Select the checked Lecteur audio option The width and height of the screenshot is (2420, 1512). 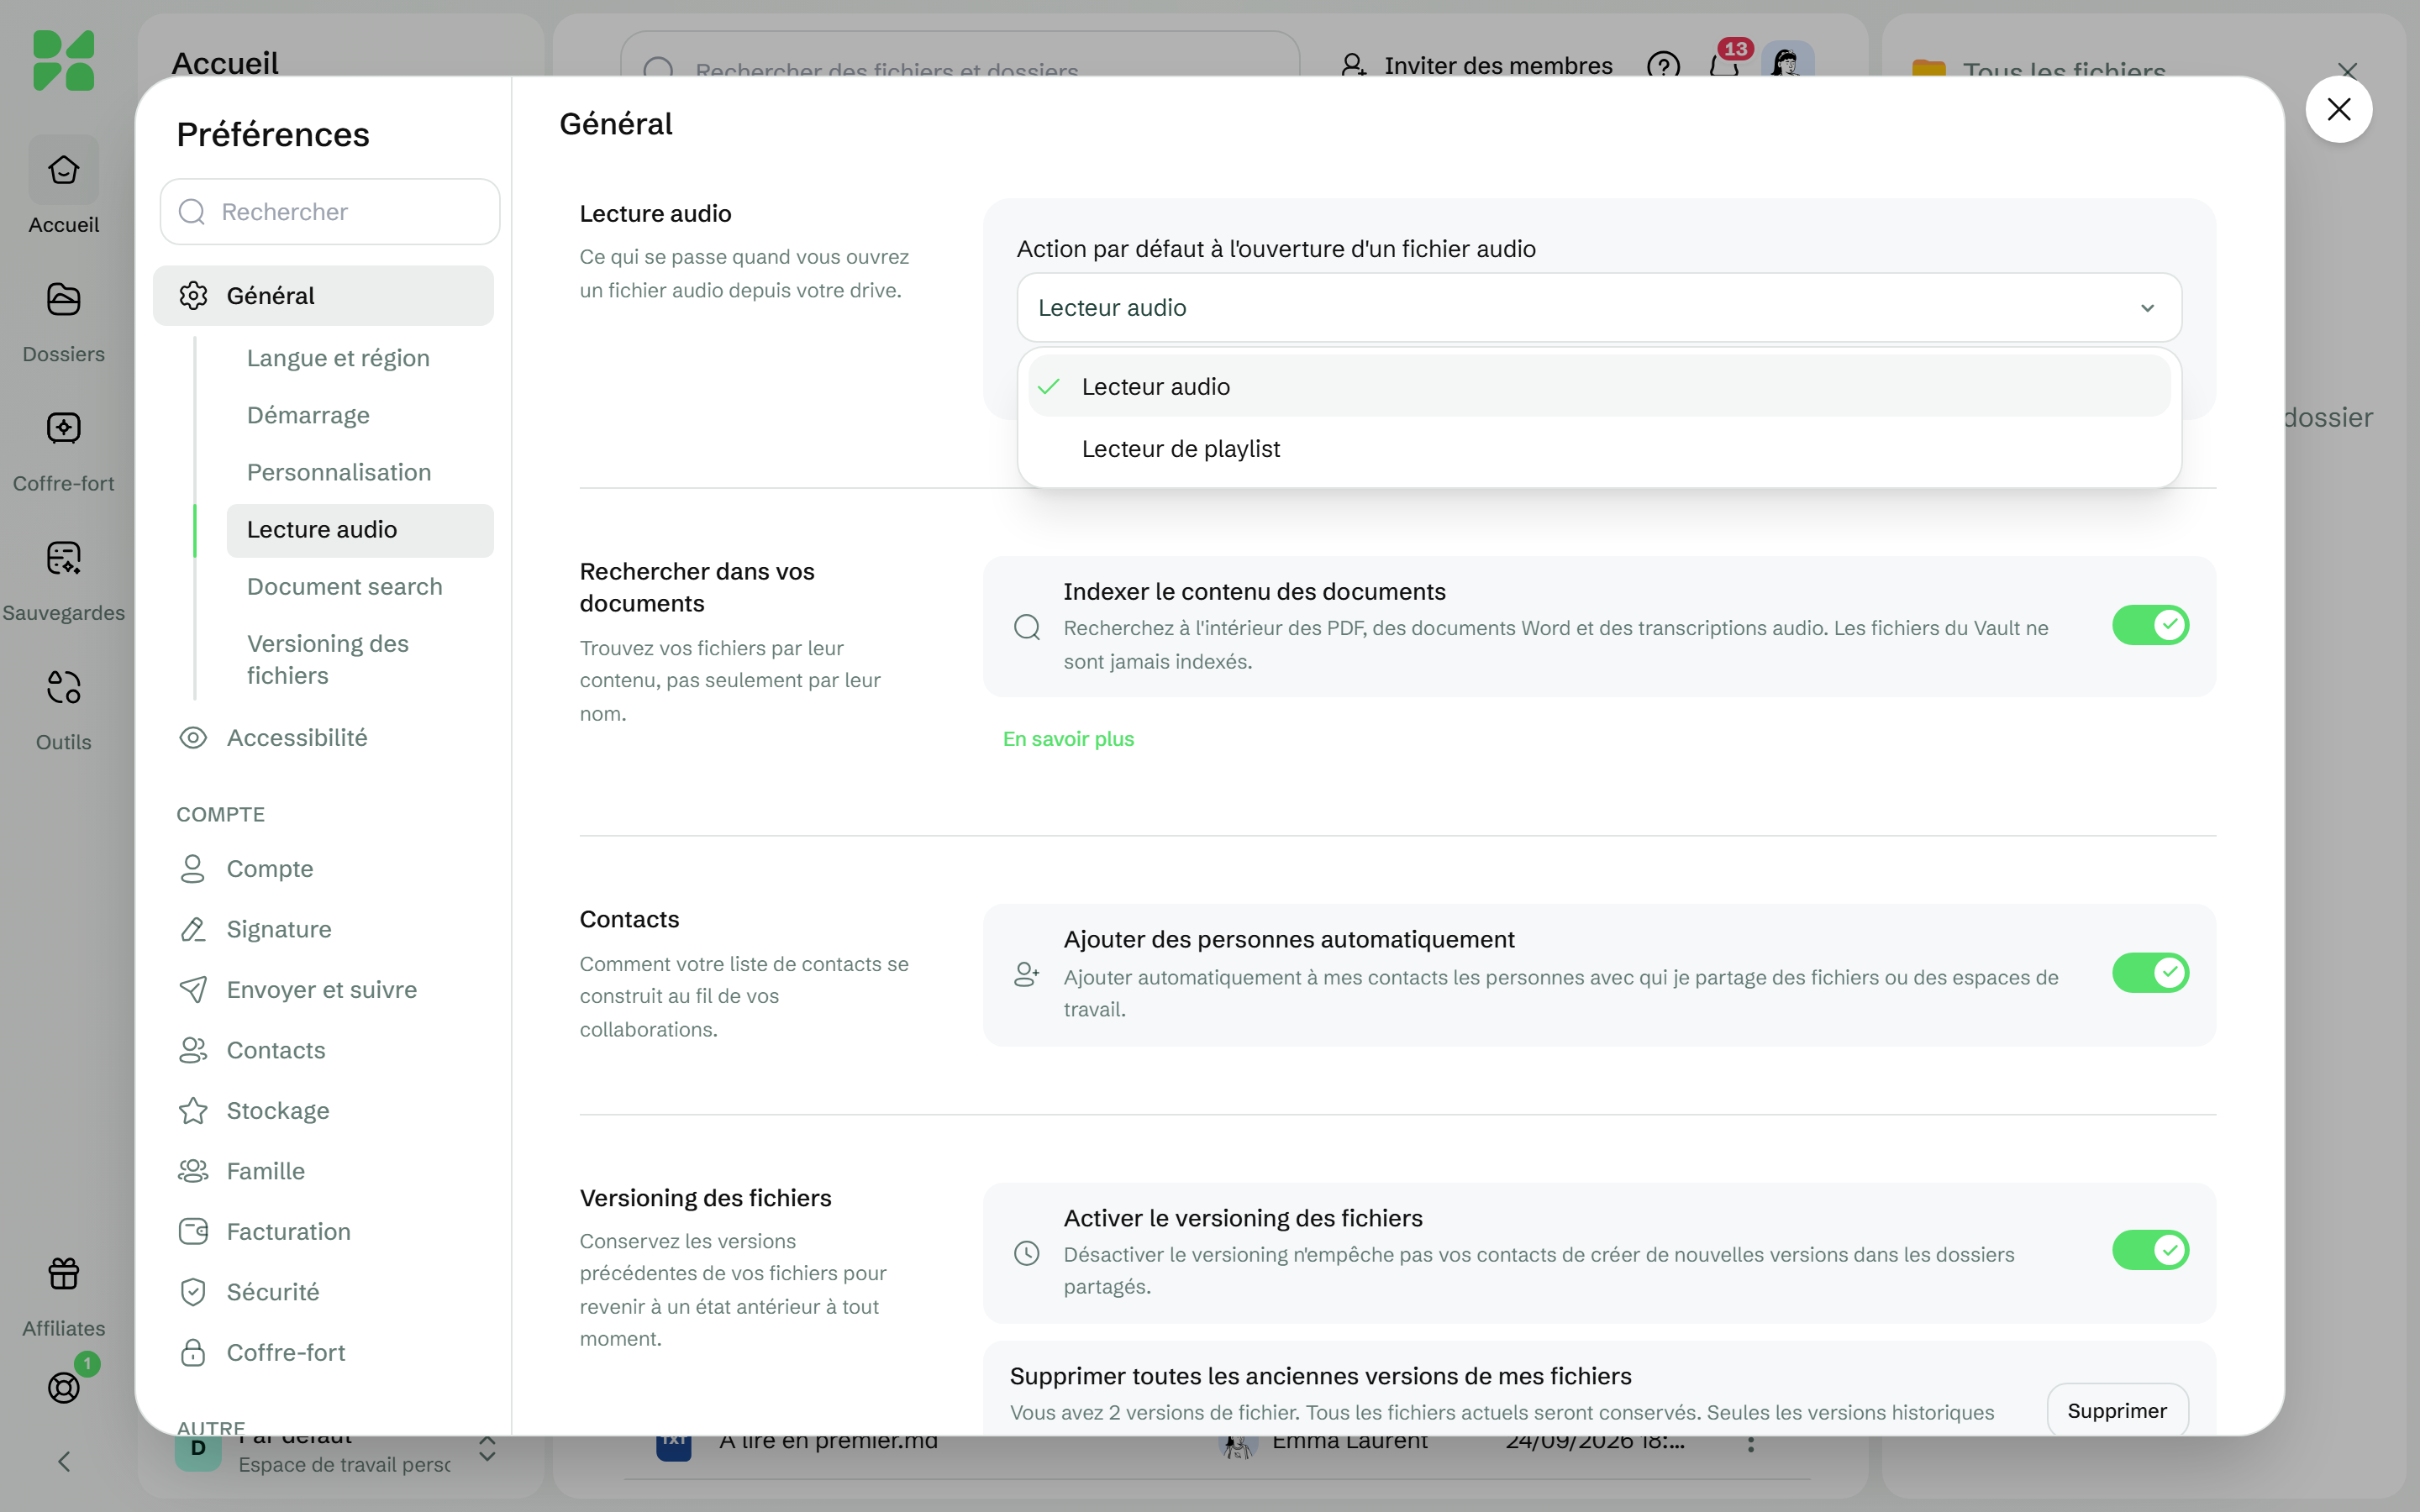[1599, 386]
